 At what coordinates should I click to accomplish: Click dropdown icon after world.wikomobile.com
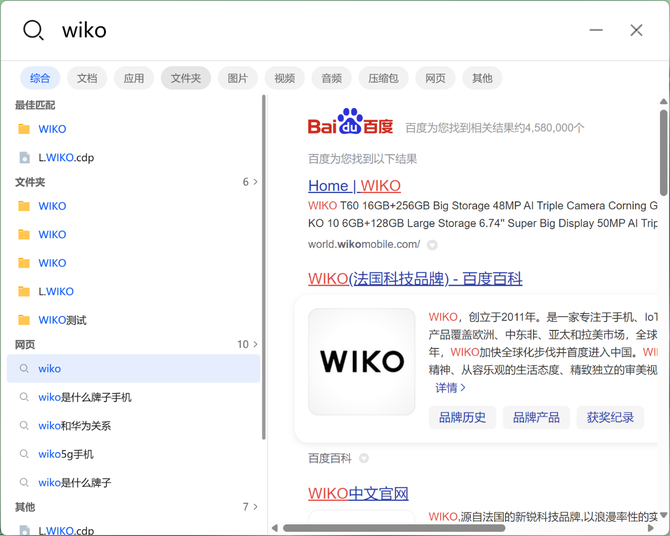(432, 245)
